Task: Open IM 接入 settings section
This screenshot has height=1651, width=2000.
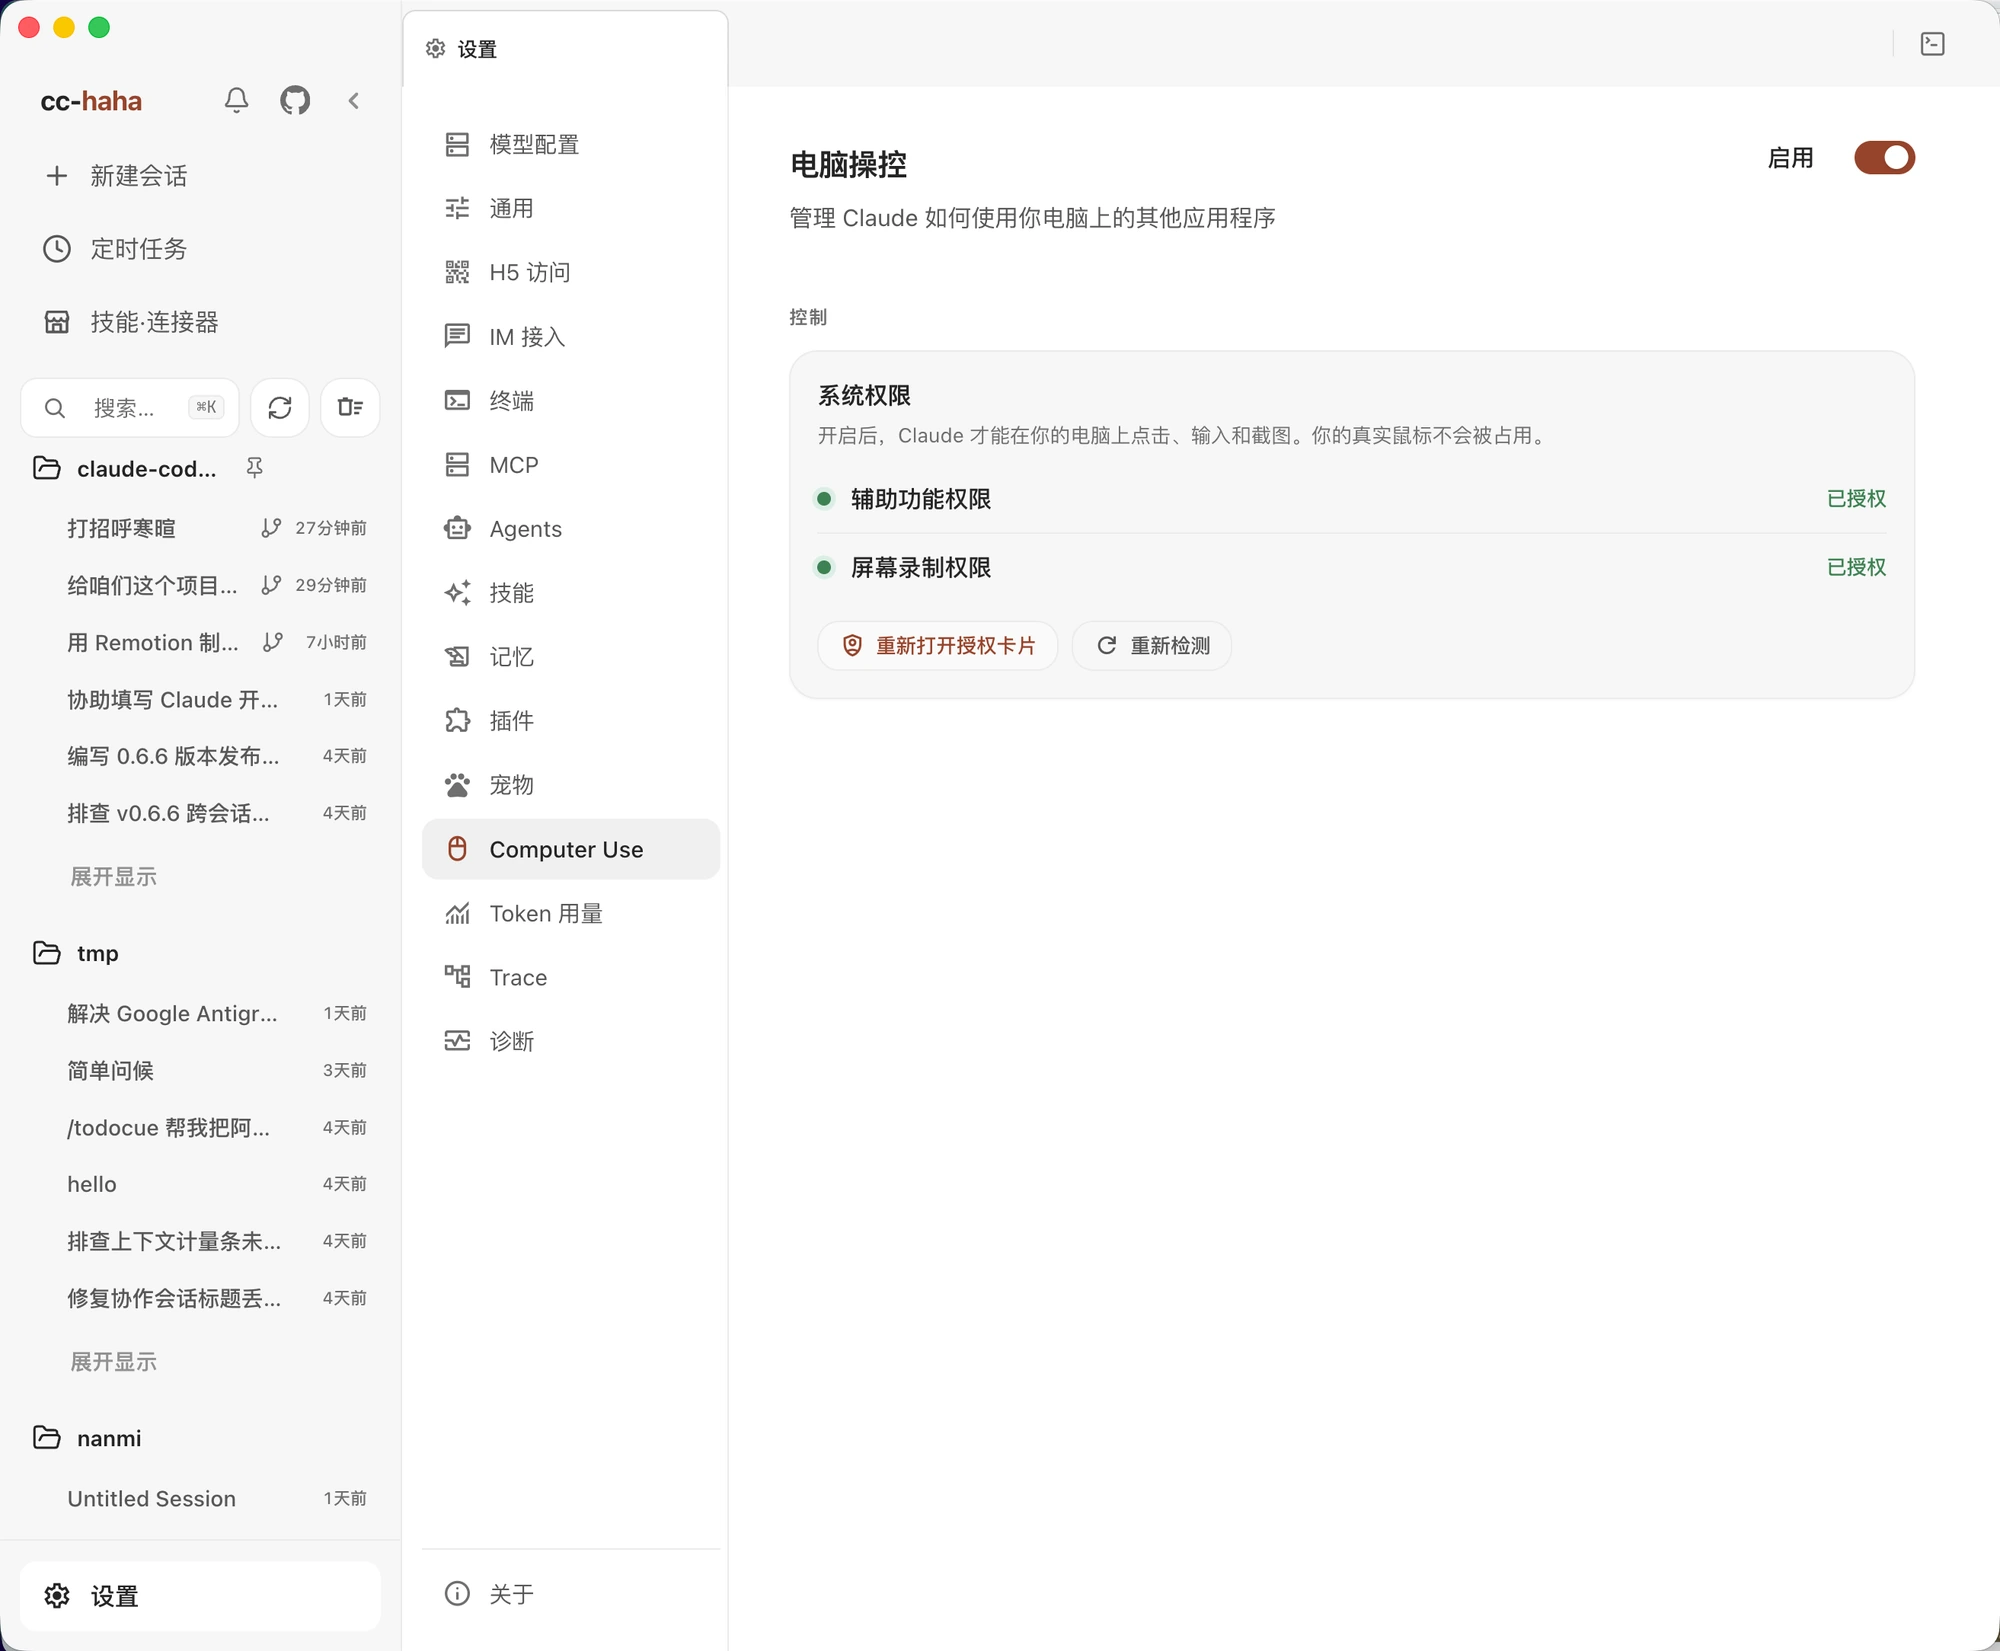Action: [570, 337]
